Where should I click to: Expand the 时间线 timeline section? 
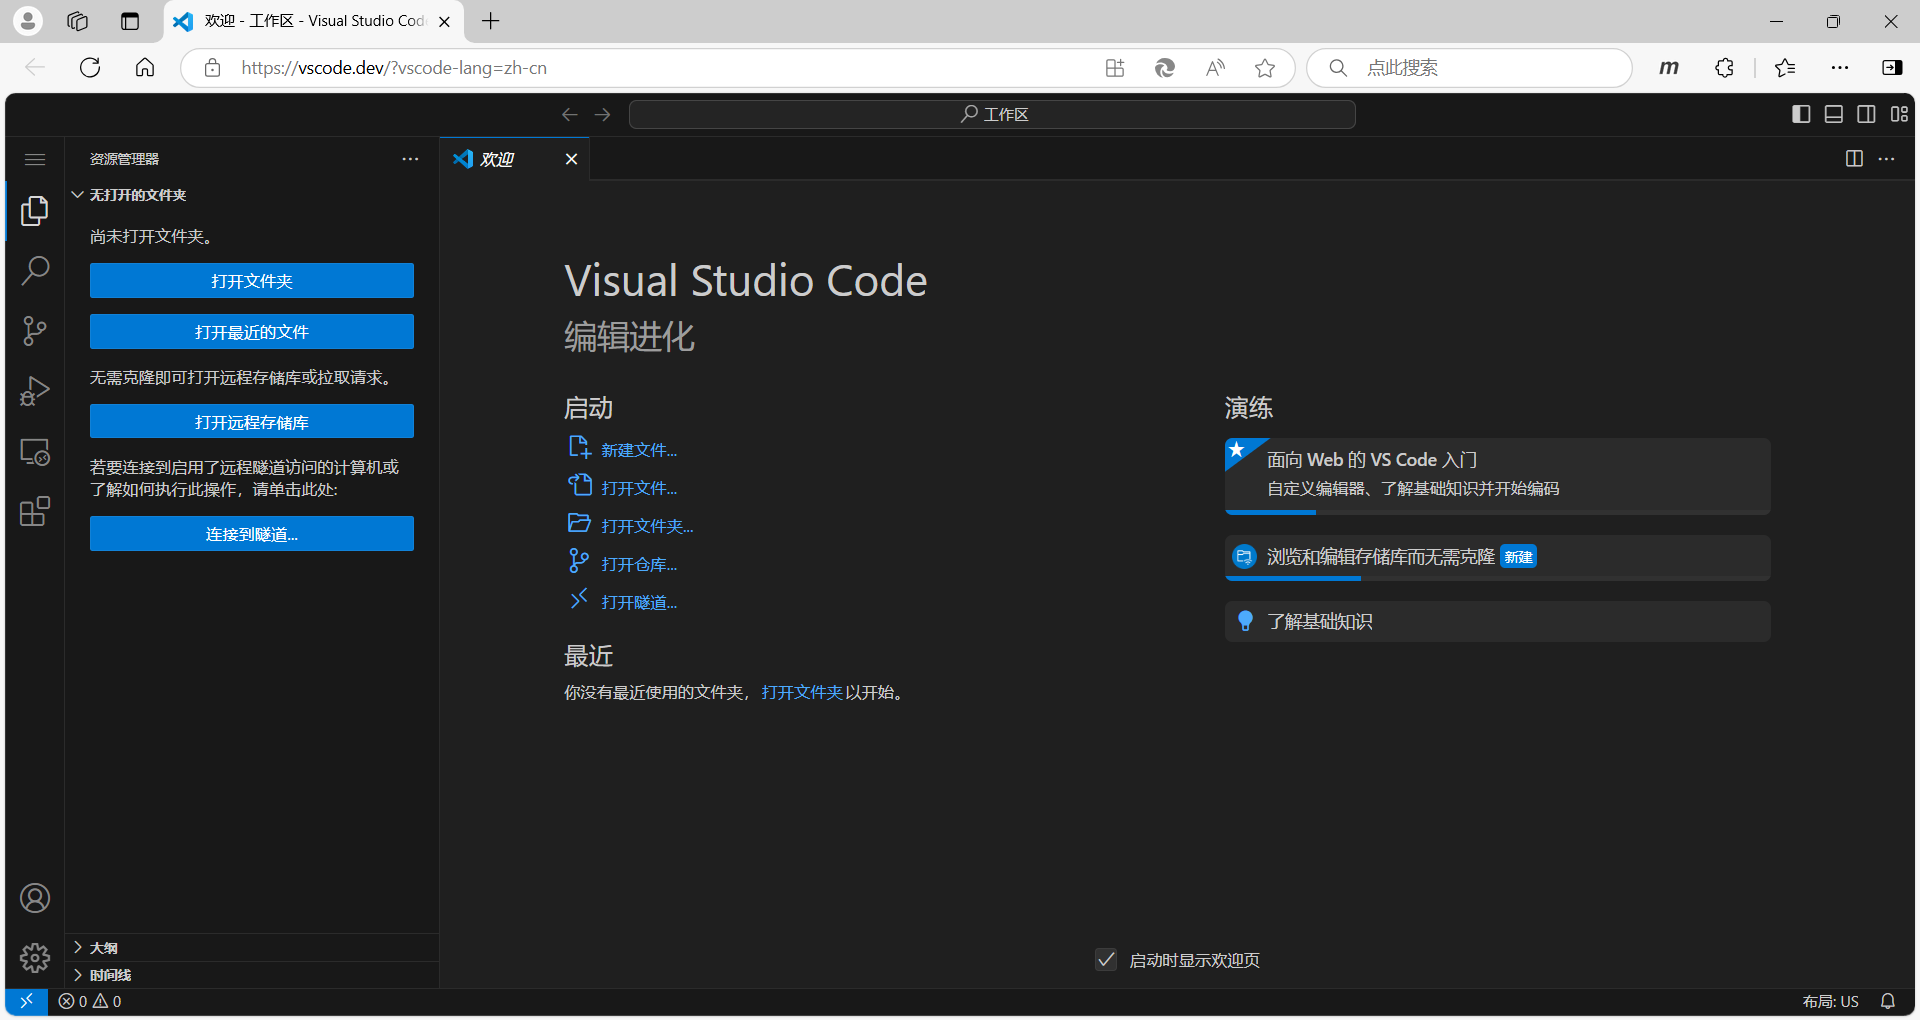[252, 975]
